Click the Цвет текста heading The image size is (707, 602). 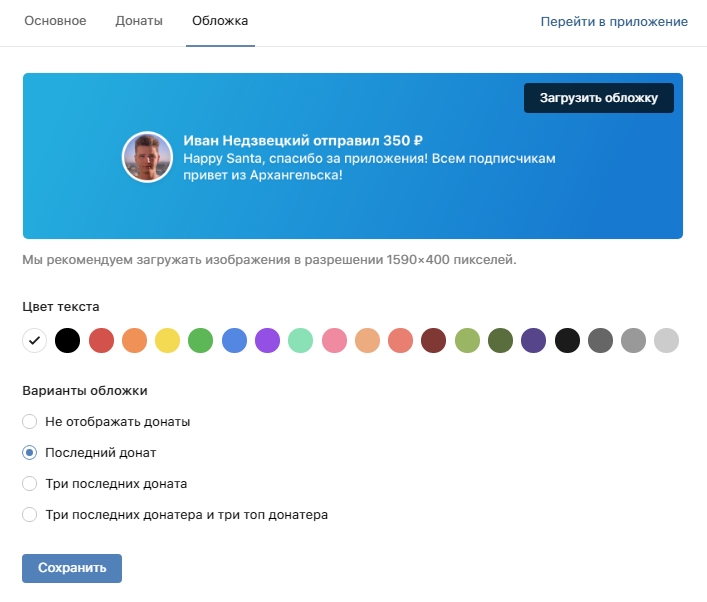[61, 307]
